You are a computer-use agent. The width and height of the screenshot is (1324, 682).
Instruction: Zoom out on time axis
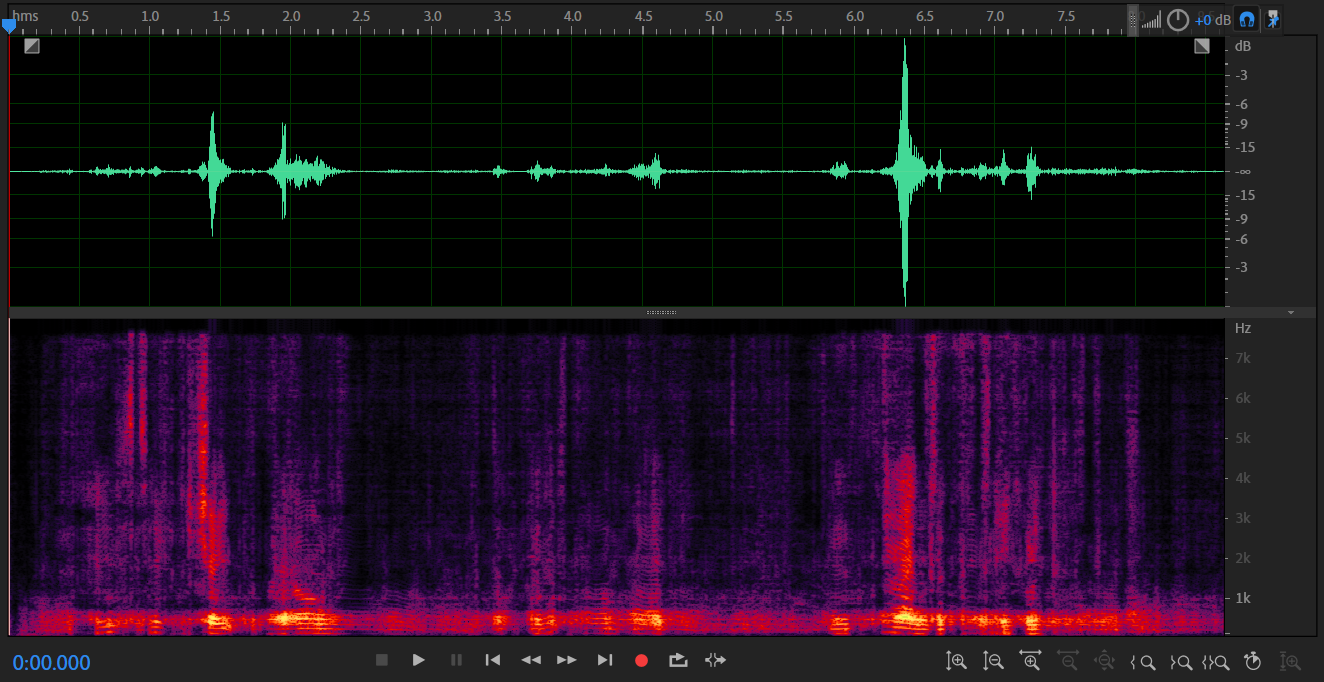(x=1067, y=661)
